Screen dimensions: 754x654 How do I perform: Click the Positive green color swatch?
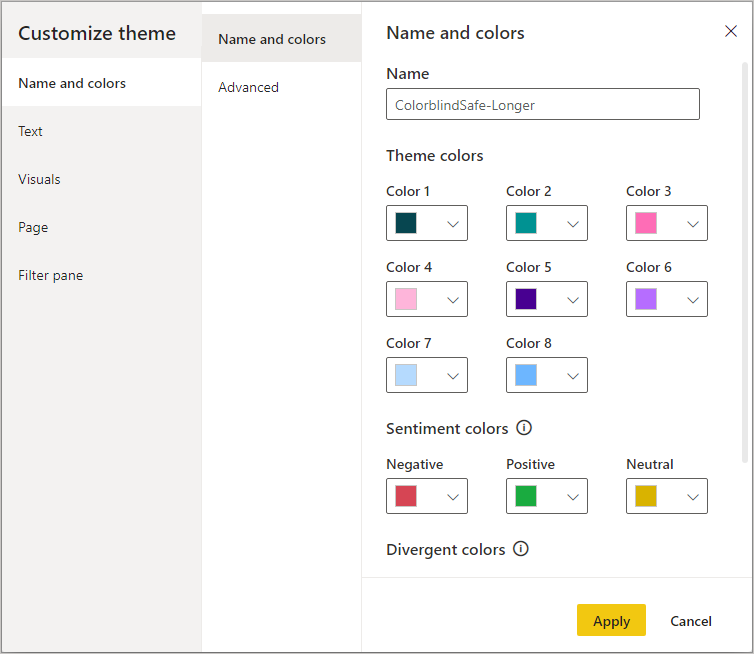point(526,496)
